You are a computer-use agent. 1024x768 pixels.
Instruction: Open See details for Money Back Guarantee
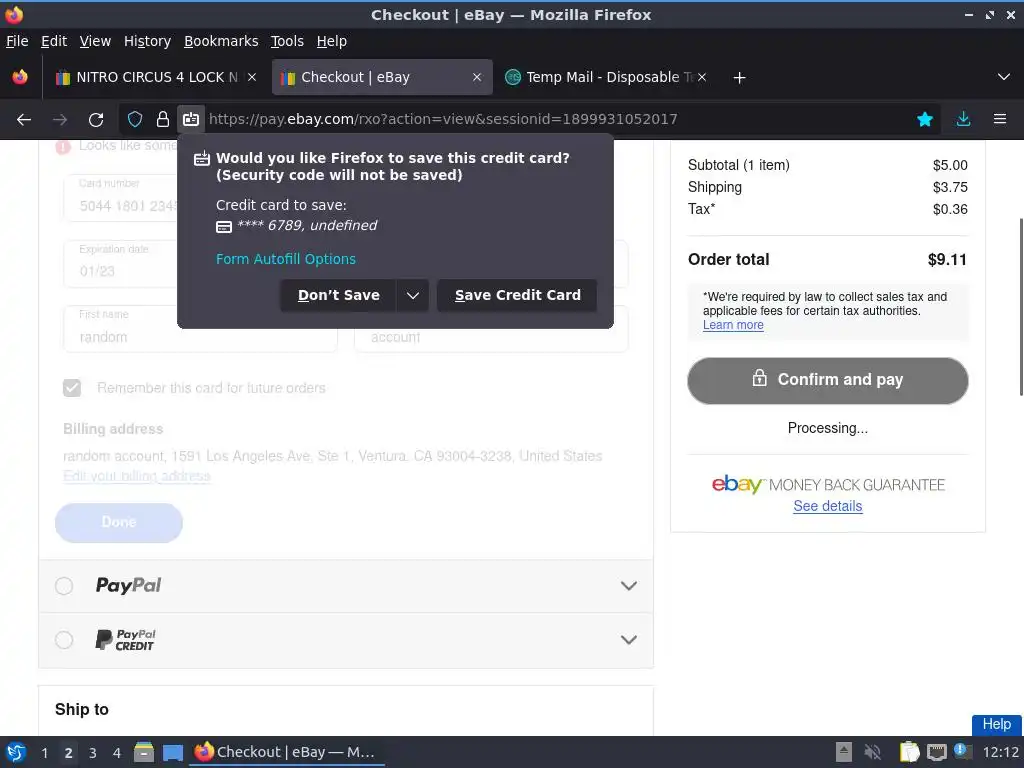click(827, 506)
